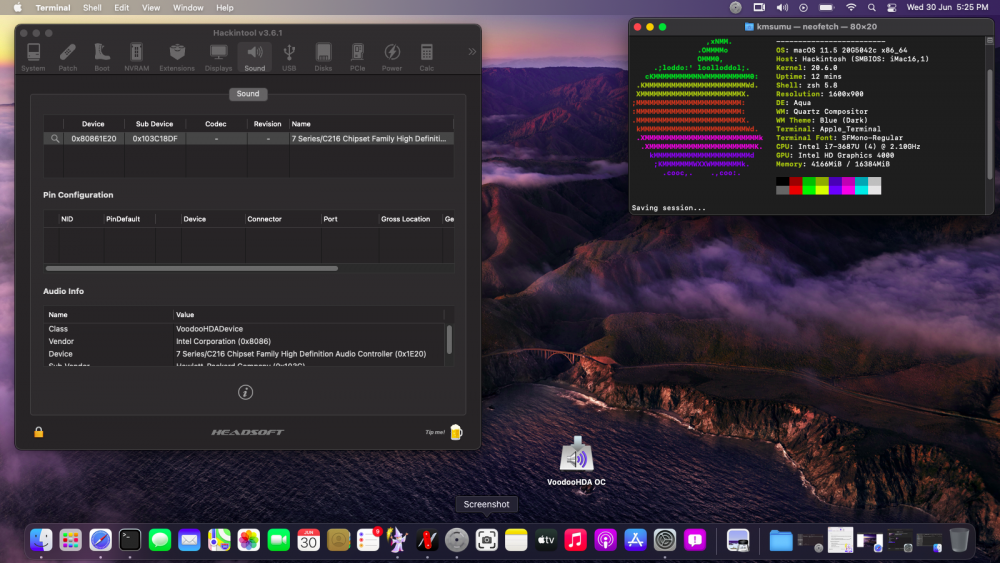Open the Edit menu

(122, 8)
